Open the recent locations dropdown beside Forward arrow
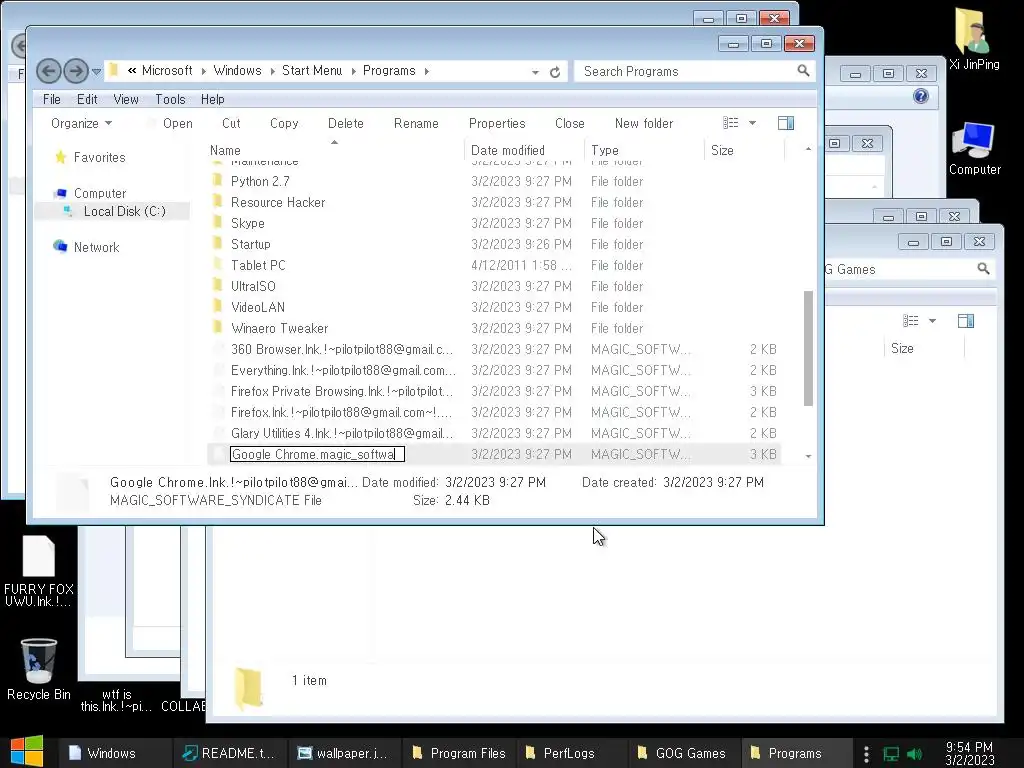The height and width of the screenshot is (768, 1024). [x=96, y=71]
